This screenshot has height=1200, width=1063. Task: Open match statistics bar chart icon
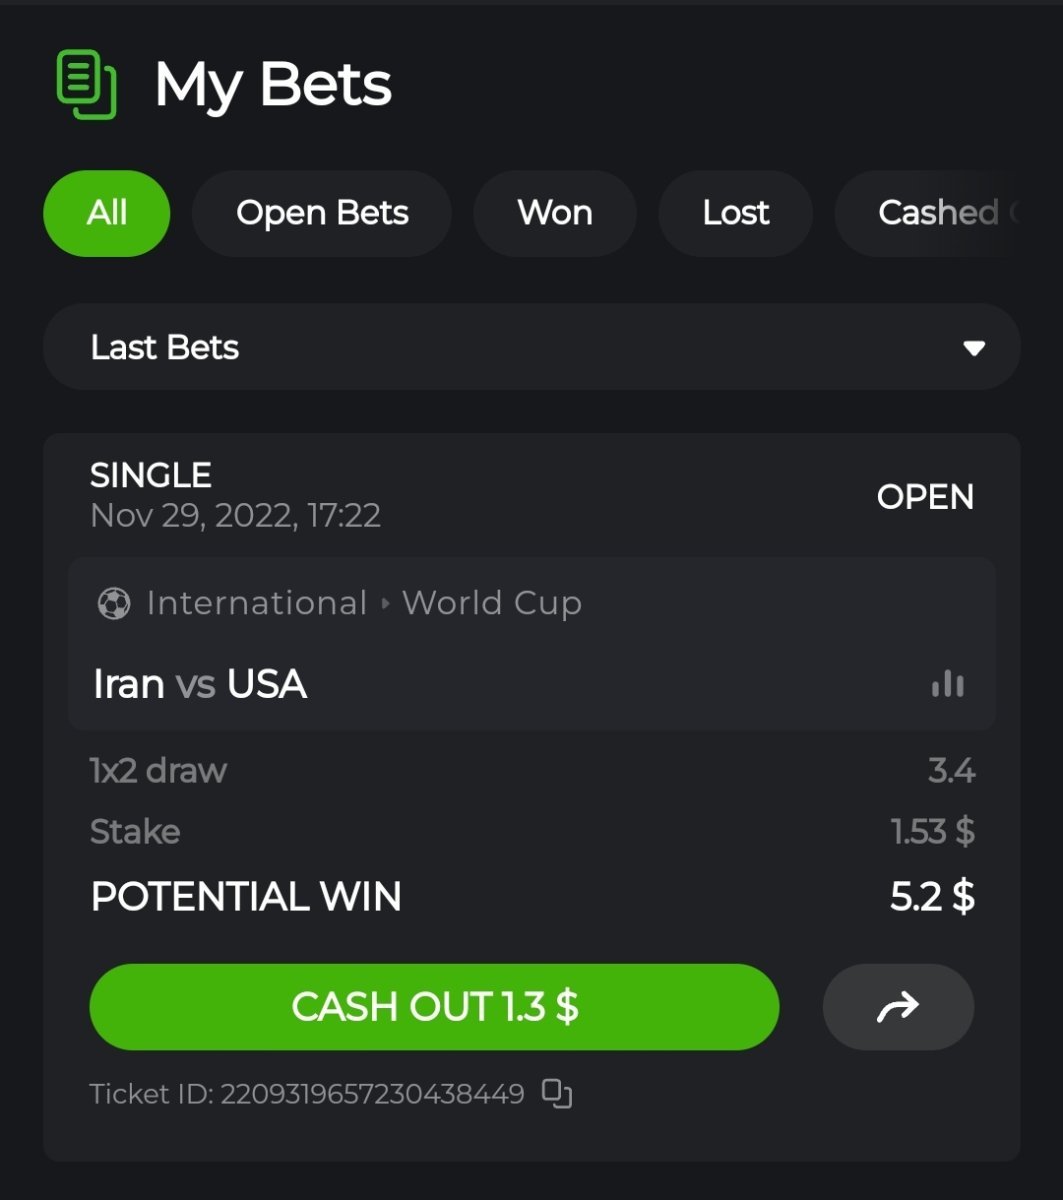[x=947, y=685]
